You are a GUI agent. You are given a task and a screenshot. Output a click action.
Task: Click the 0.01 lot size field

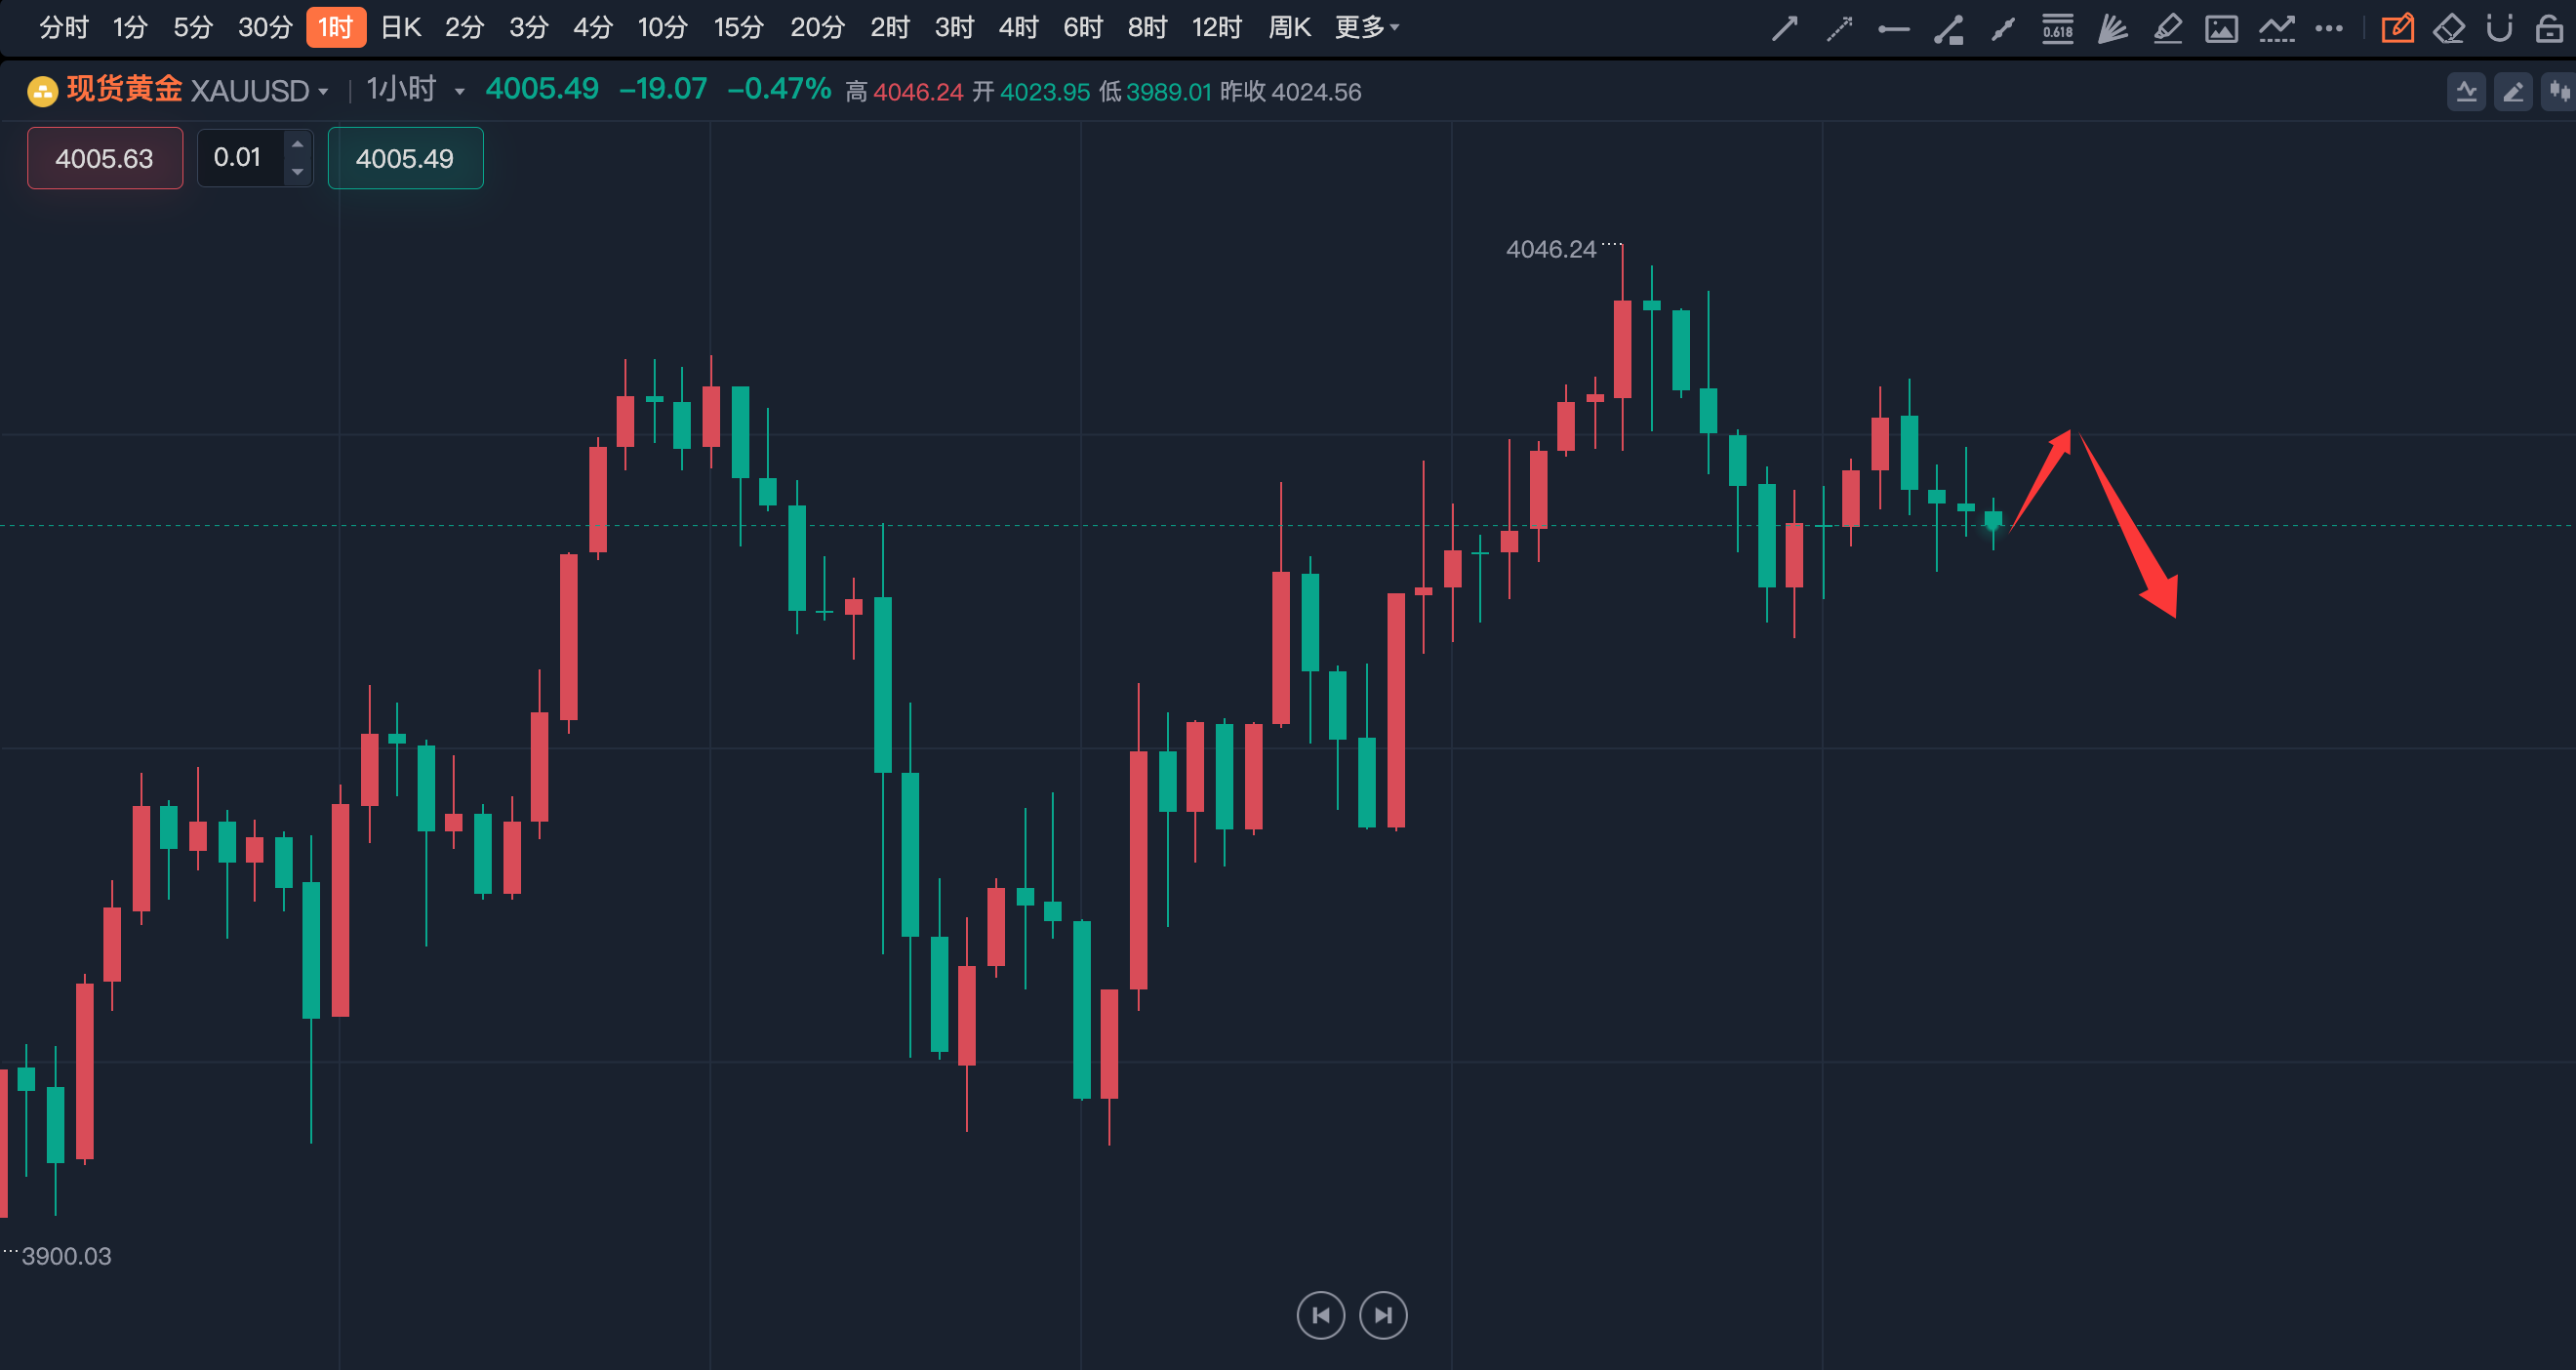click(240, 158)
